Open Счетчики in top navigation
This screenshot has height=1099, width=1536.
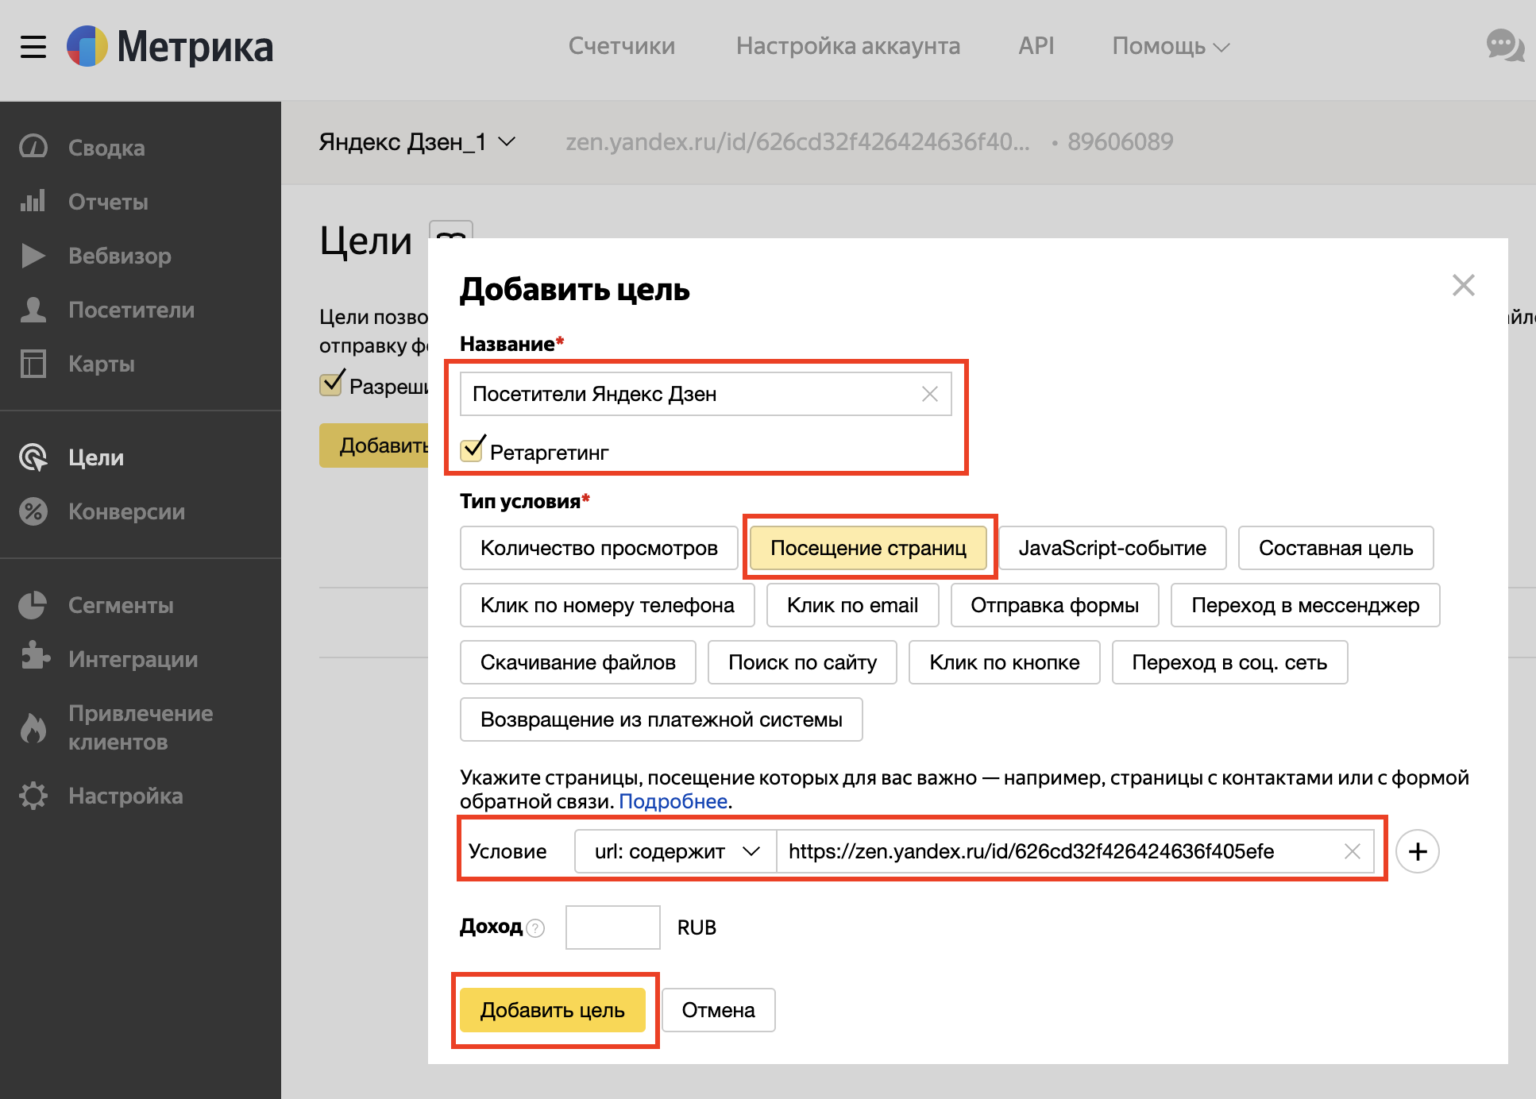(x=621, y=46)
